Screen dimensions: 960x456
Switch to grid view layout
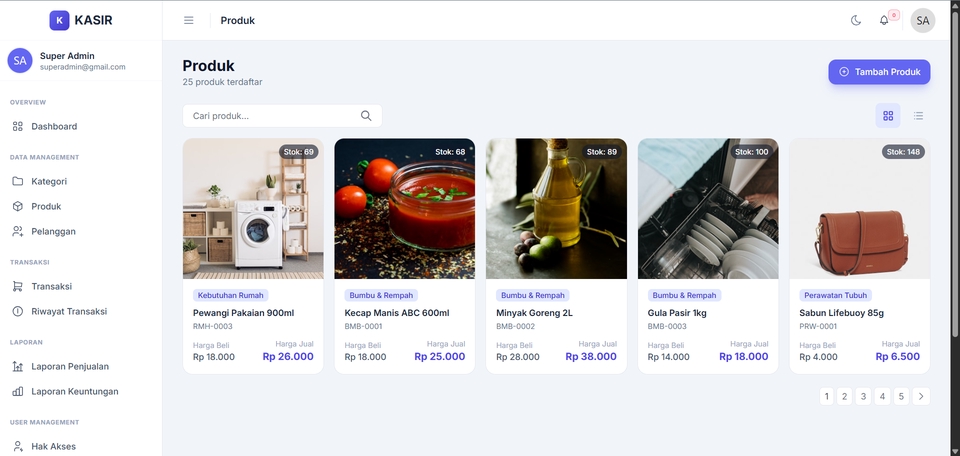coord(888,116)
